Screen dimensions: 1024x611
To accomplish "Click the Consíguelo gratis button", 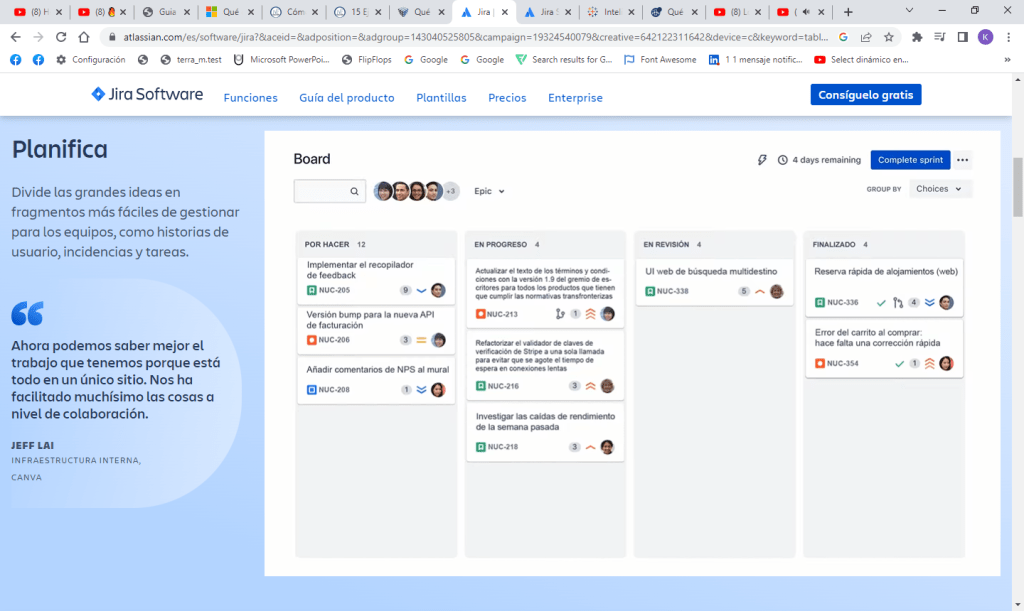I will 865,95.
